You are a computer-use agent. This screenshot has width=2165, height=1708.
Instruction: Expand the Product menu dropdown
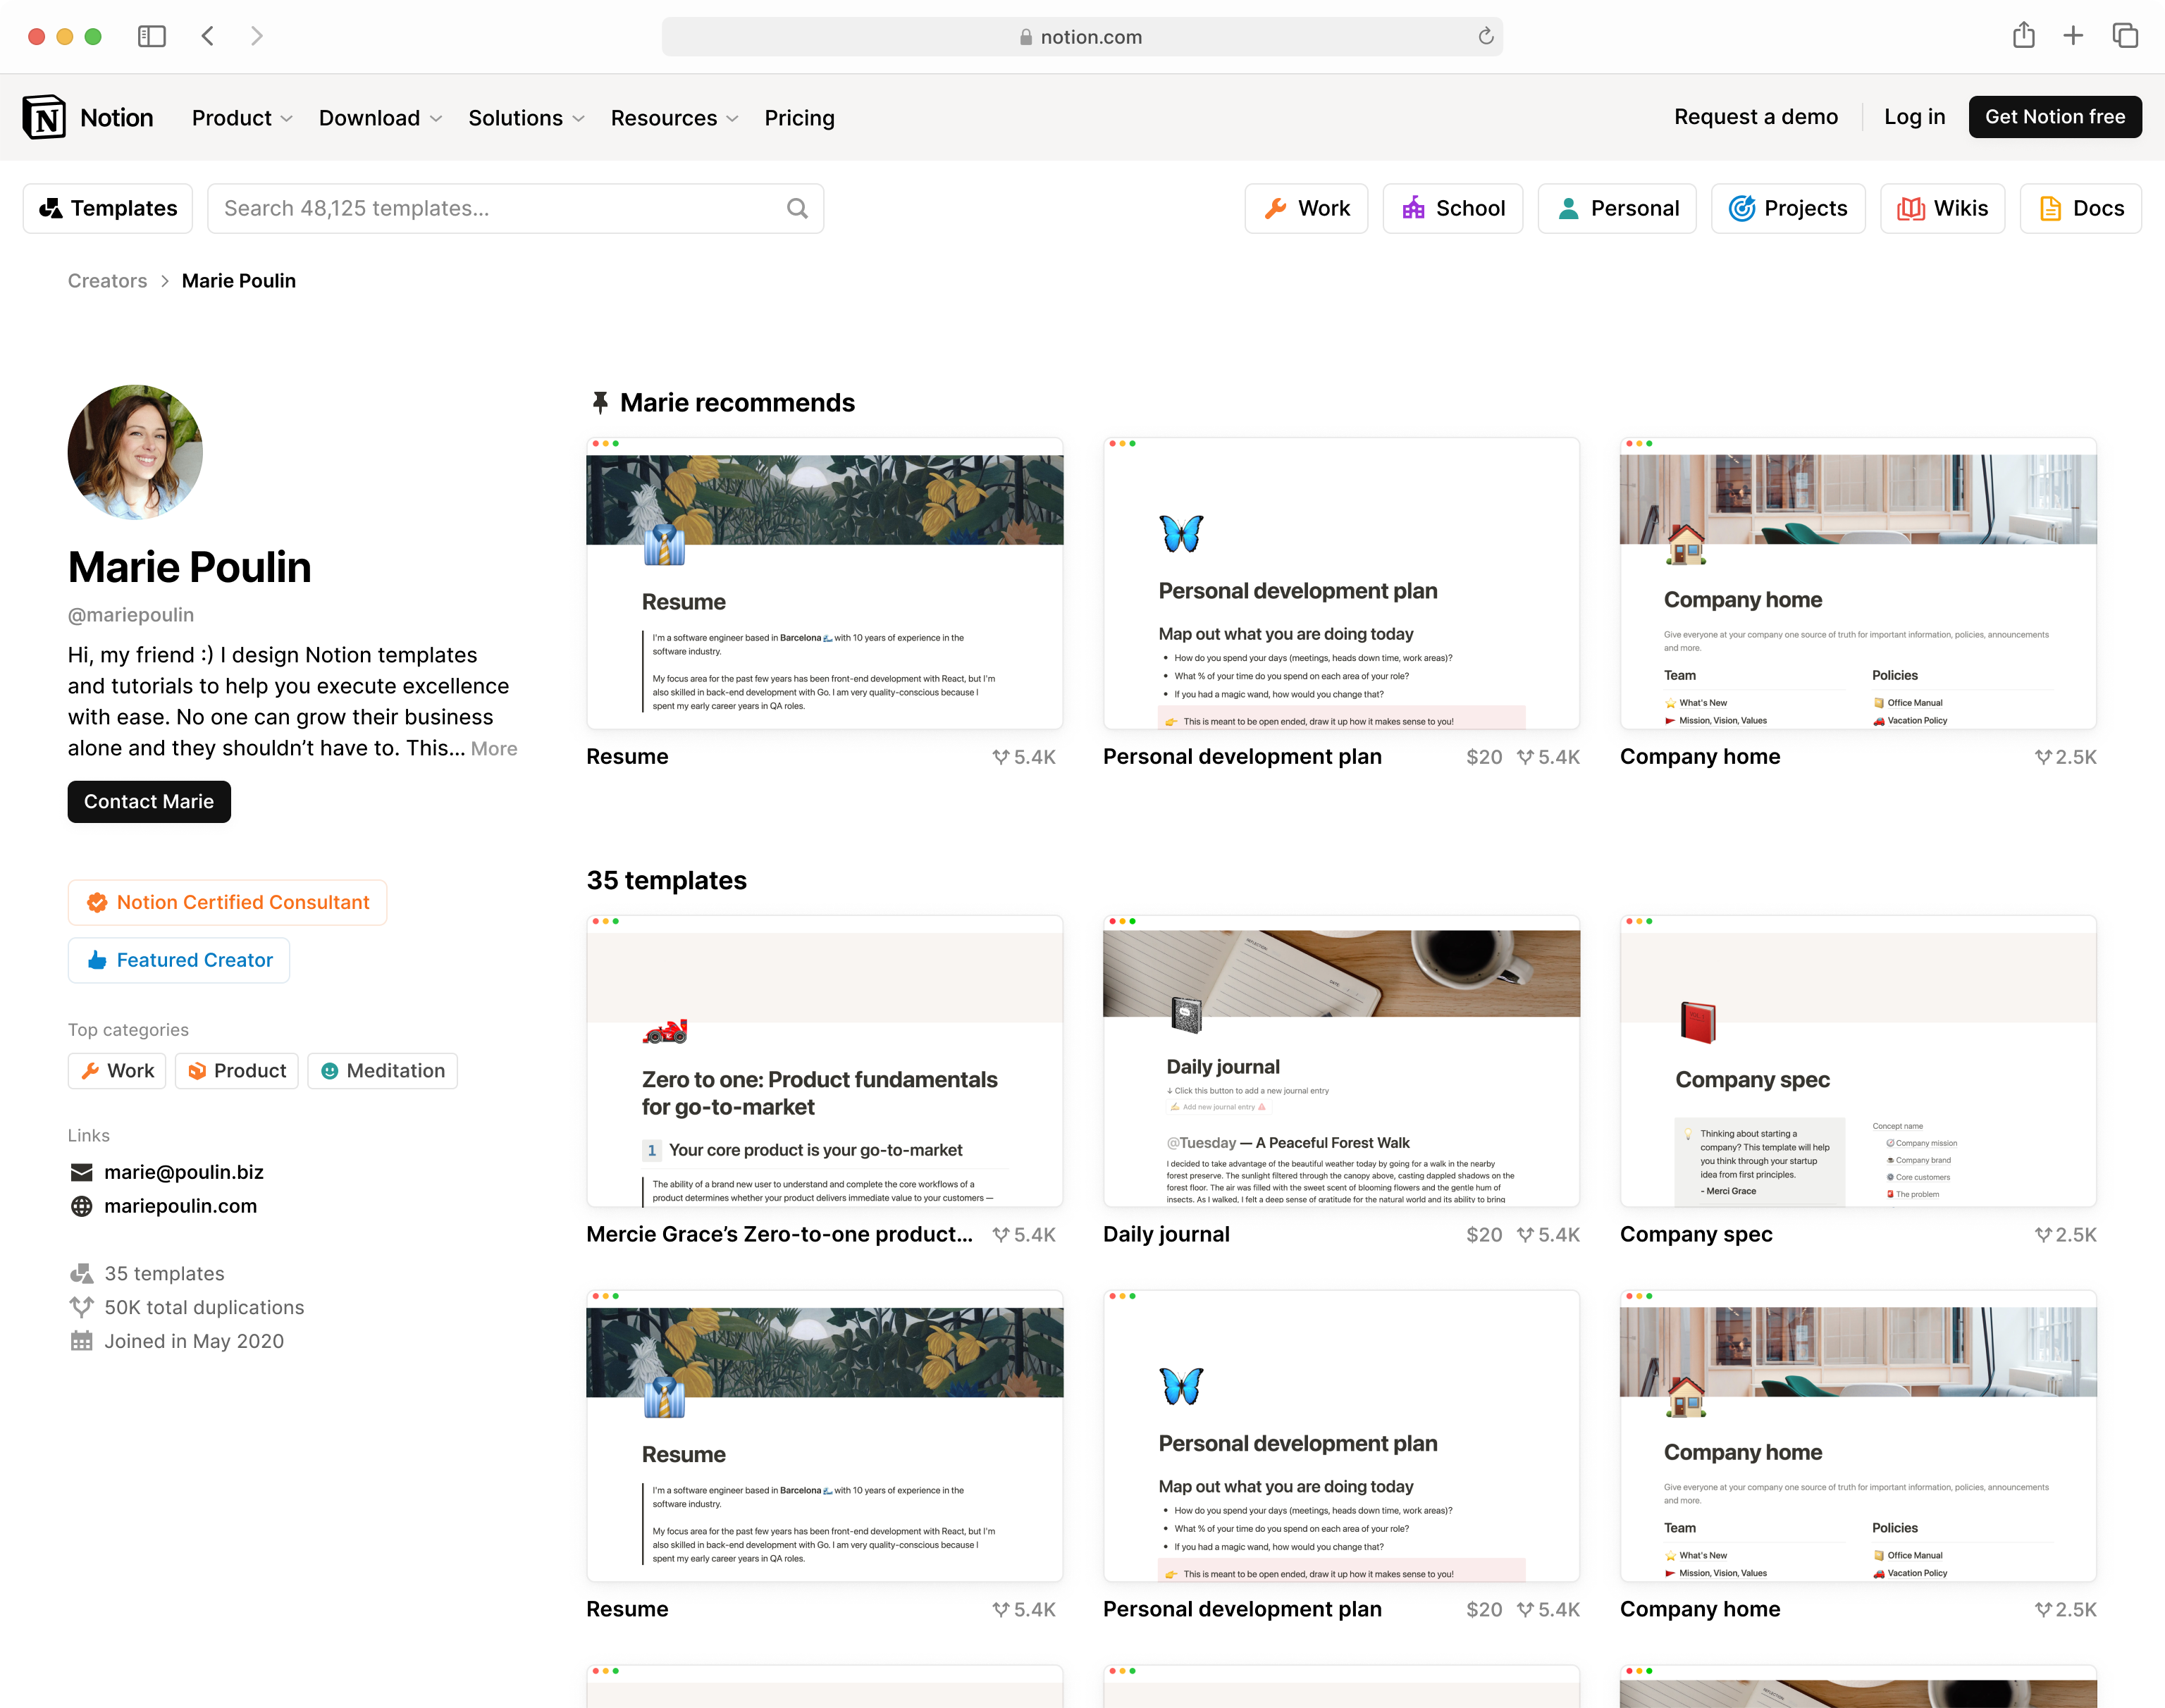tap(242, 118)
